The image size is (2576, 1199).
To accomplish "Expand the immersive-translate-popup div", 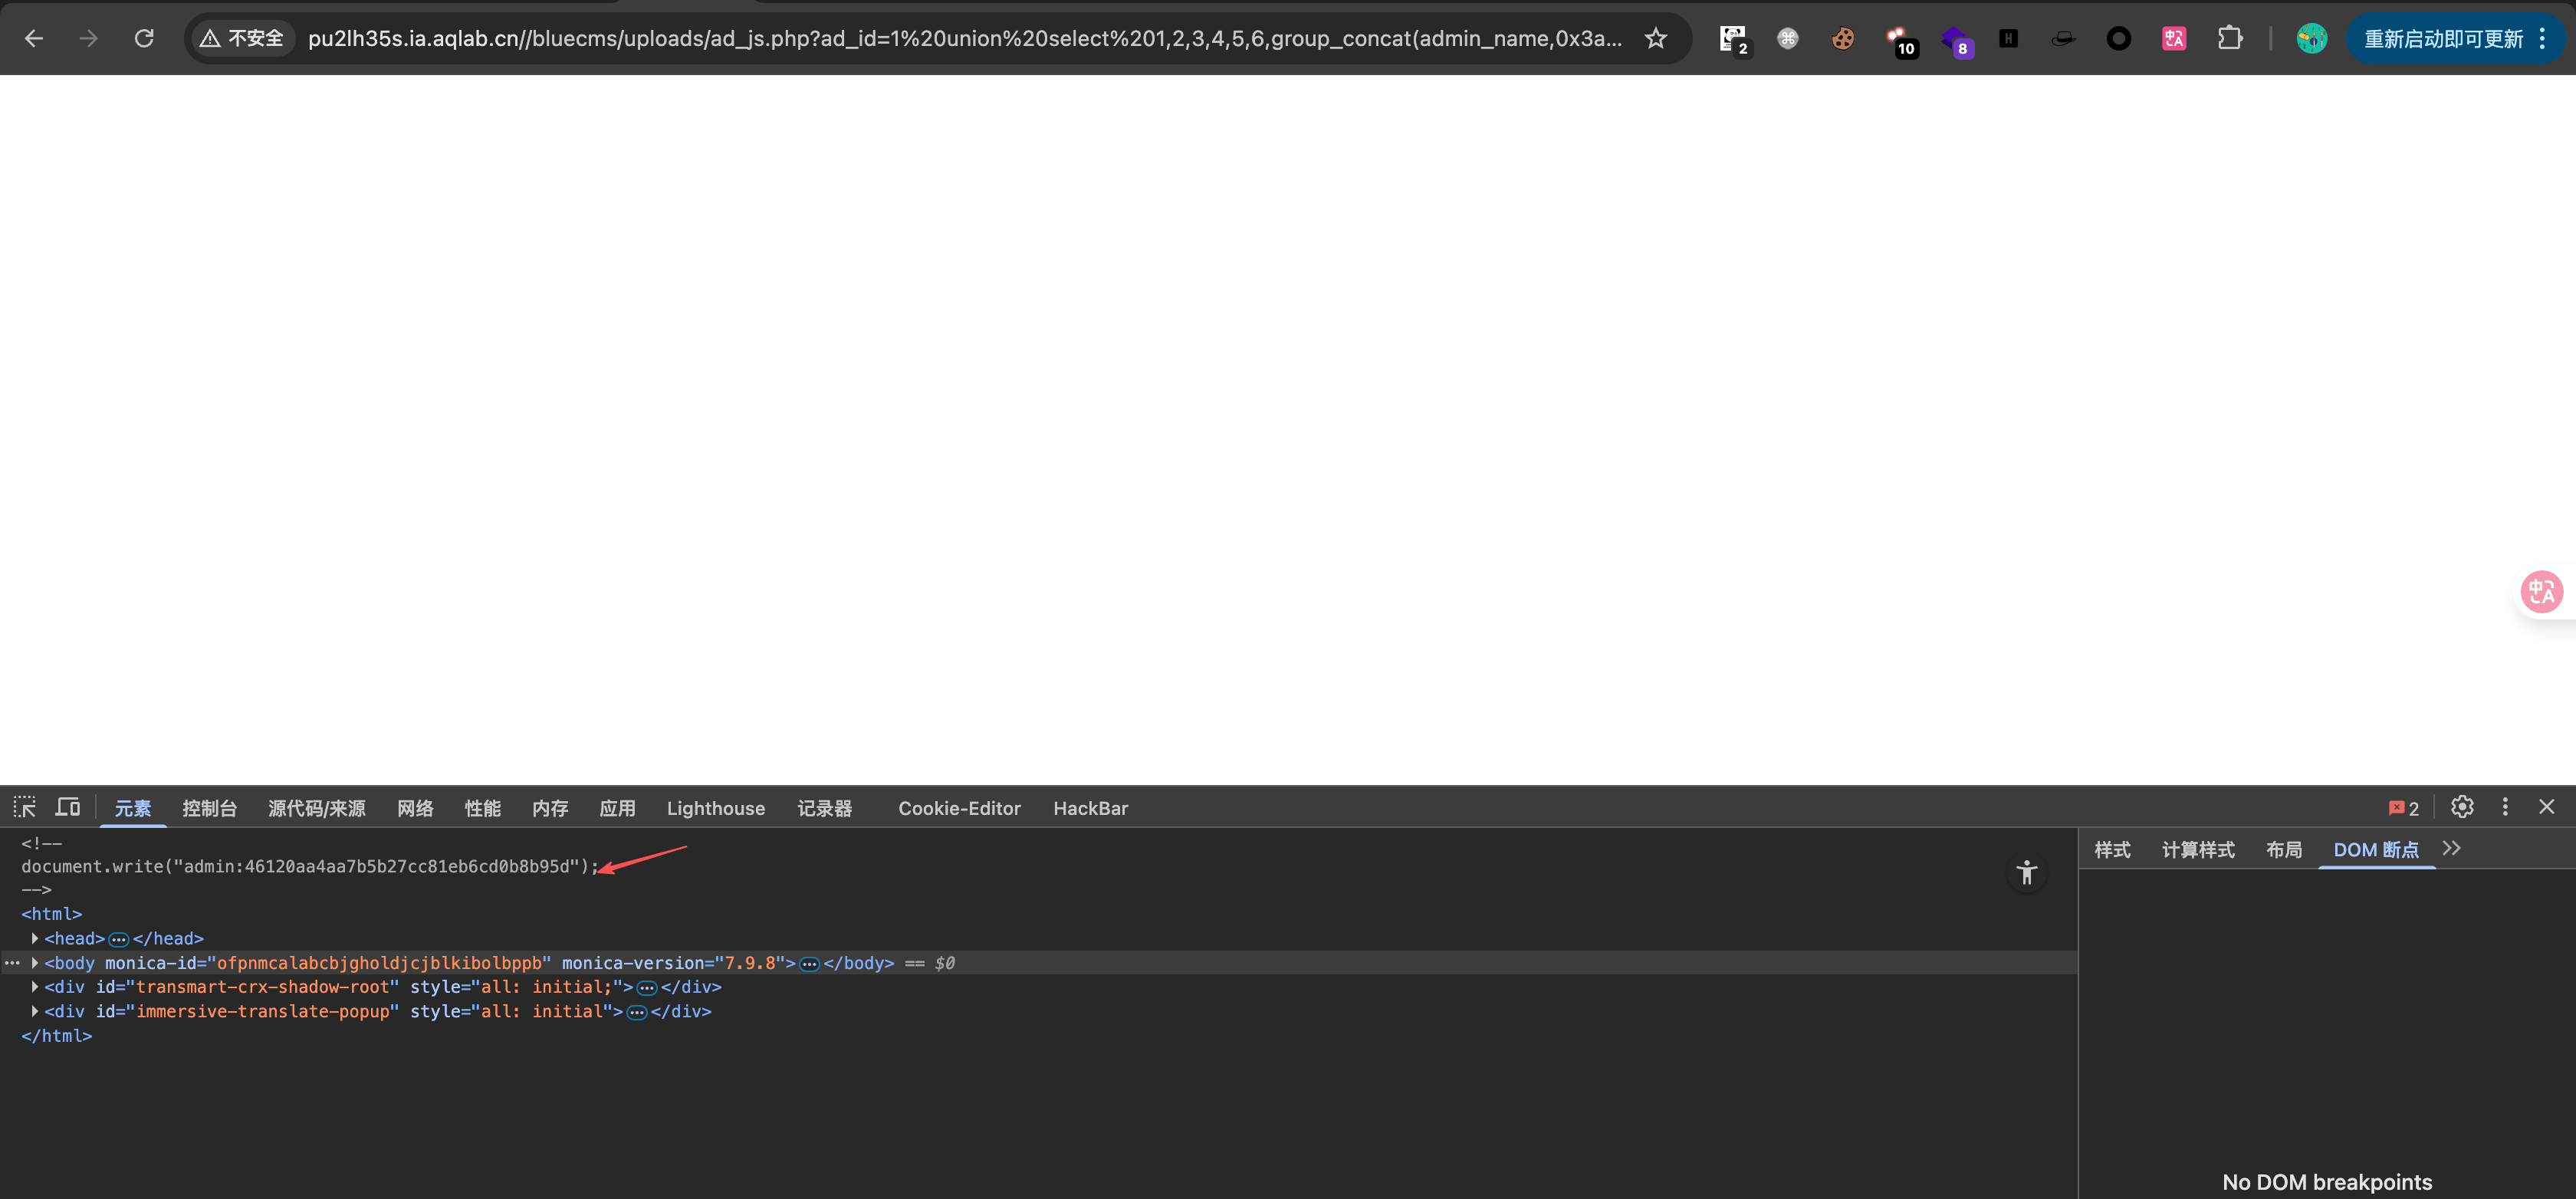I will pos(35,1011).
